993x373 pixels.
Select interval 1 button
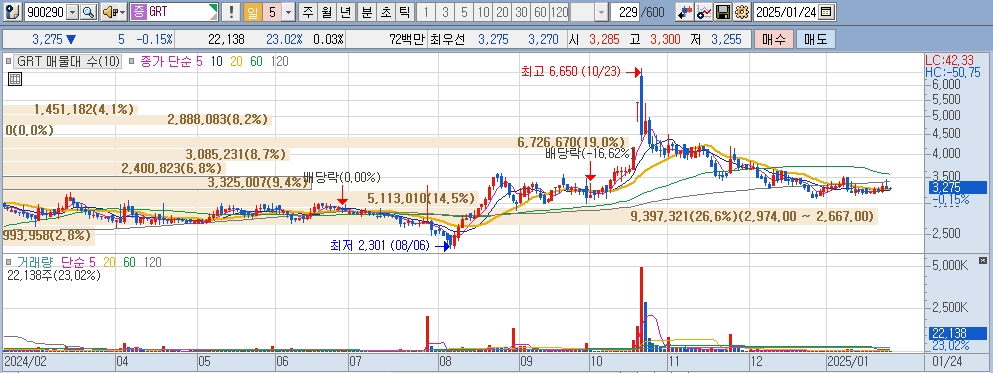tap(427, 11)
